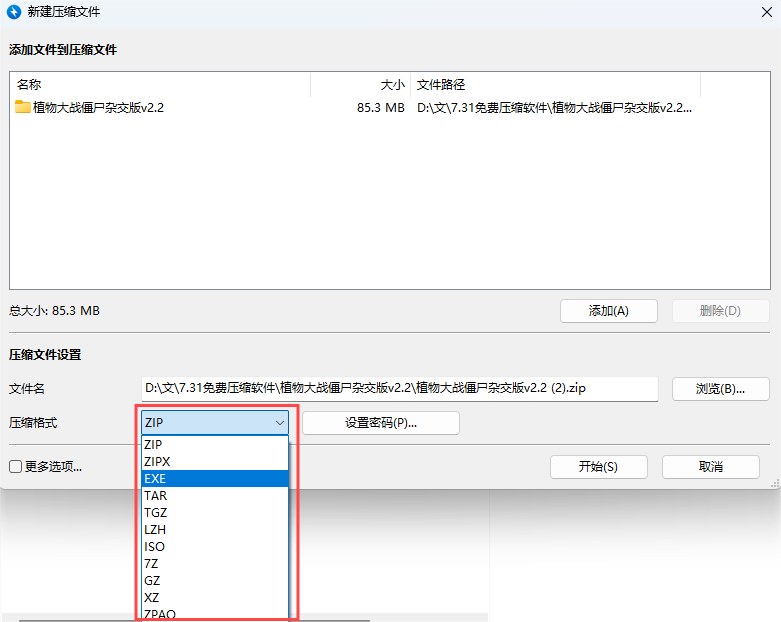Choose ZIP from the format list

tap(215, 444)
